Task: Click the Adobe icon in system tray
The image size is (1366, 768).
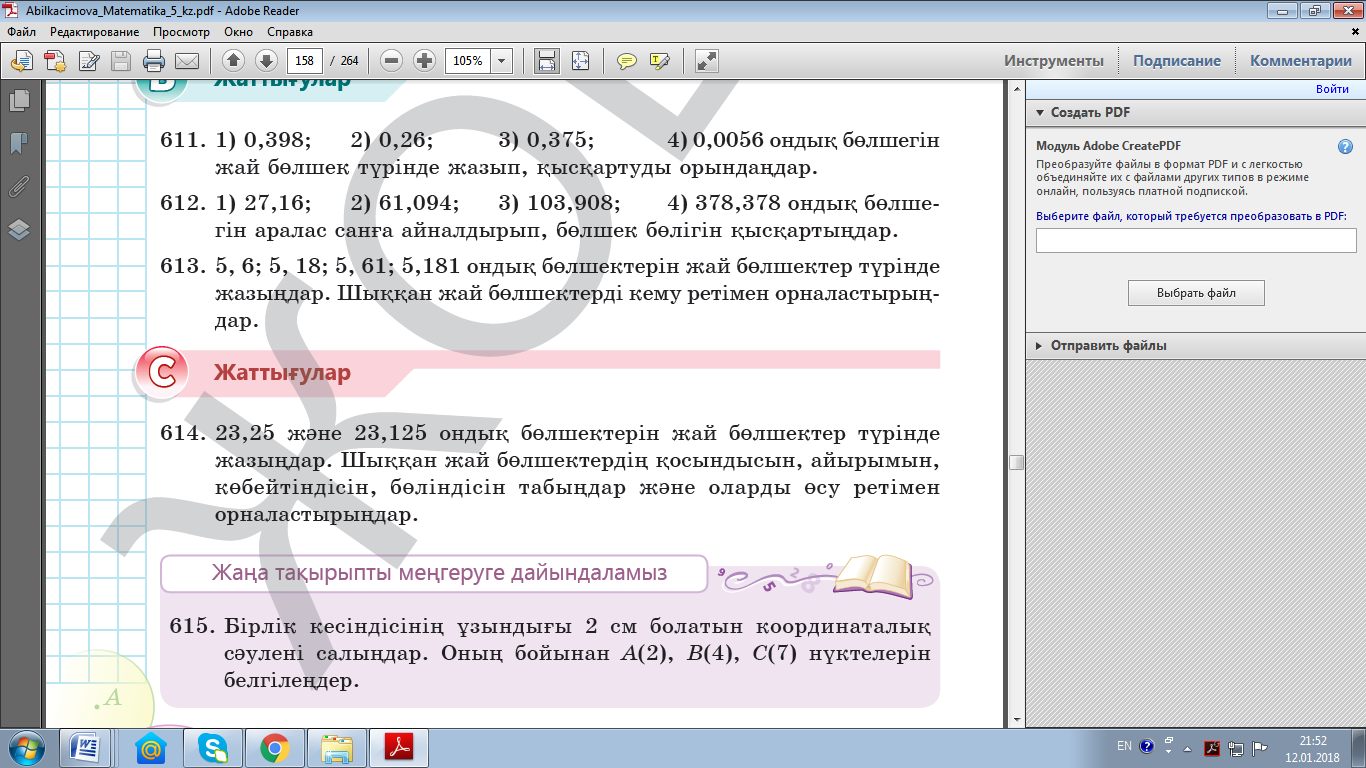Action: [x=1211, y=748]
